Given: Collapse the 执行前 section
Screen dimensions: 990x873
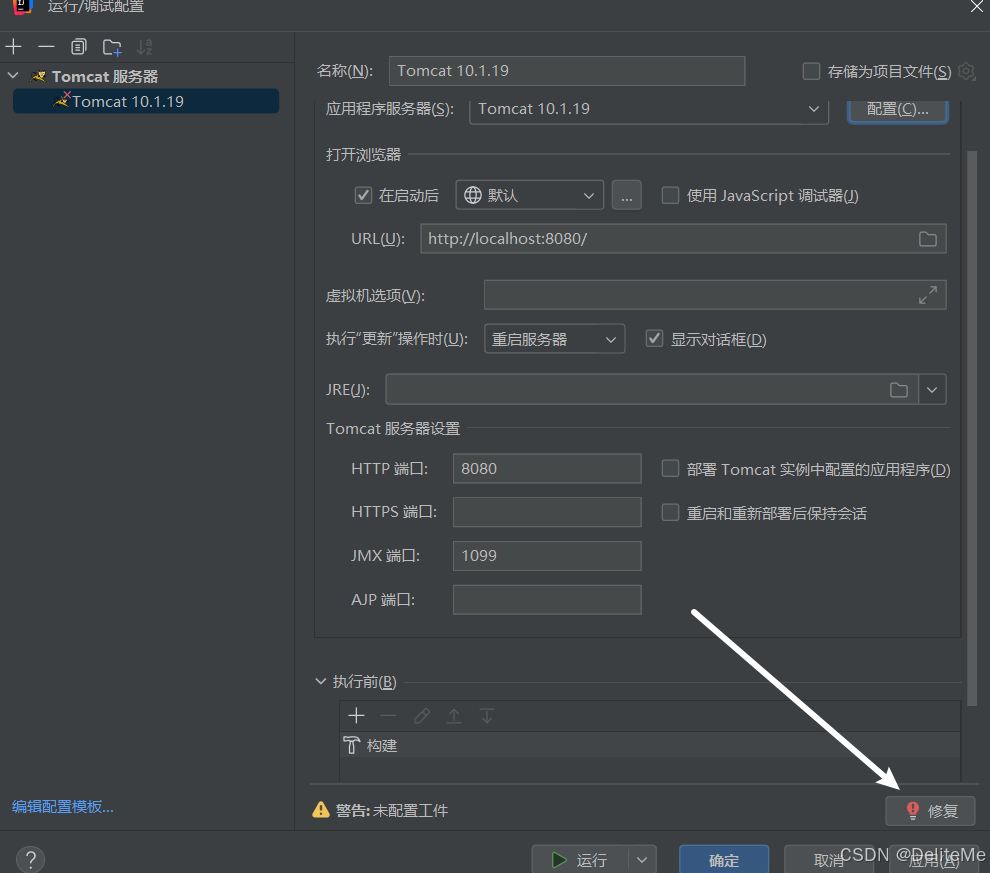Looking at the screenshot, I should (321, 682).
